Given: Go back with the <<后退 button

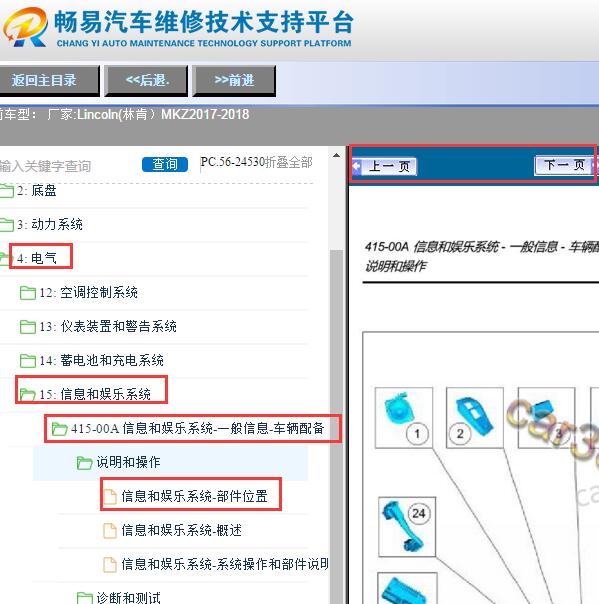Looking at the screenshot, I should [x=146, y=81].
